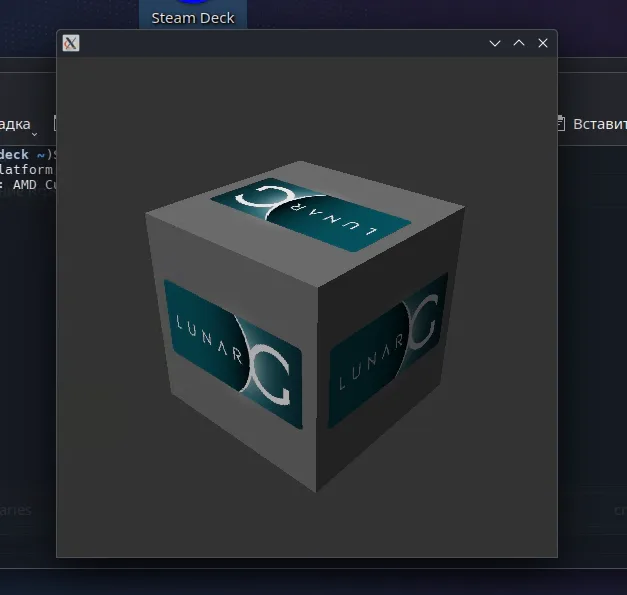Click the terminal line ending in latform
Screen dimensions: 627x595
tap(26, 170)
